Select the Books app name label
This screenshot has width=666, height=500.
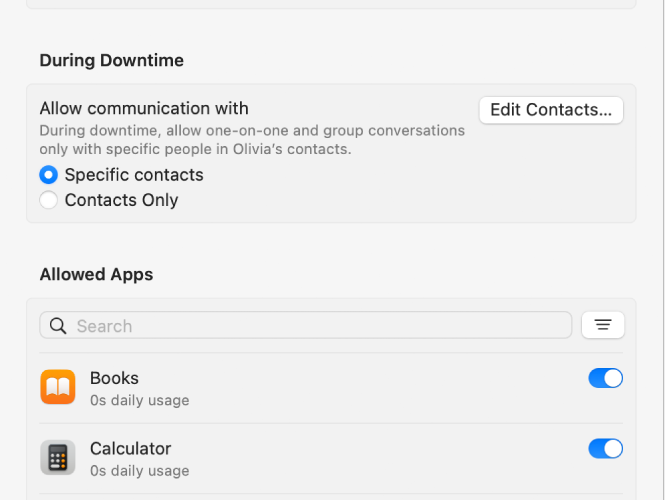point(114,378)
